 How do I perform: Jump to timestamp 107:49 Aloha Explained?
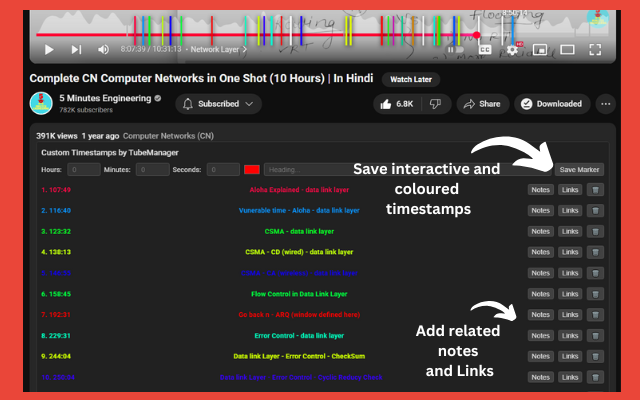point(56,190)
